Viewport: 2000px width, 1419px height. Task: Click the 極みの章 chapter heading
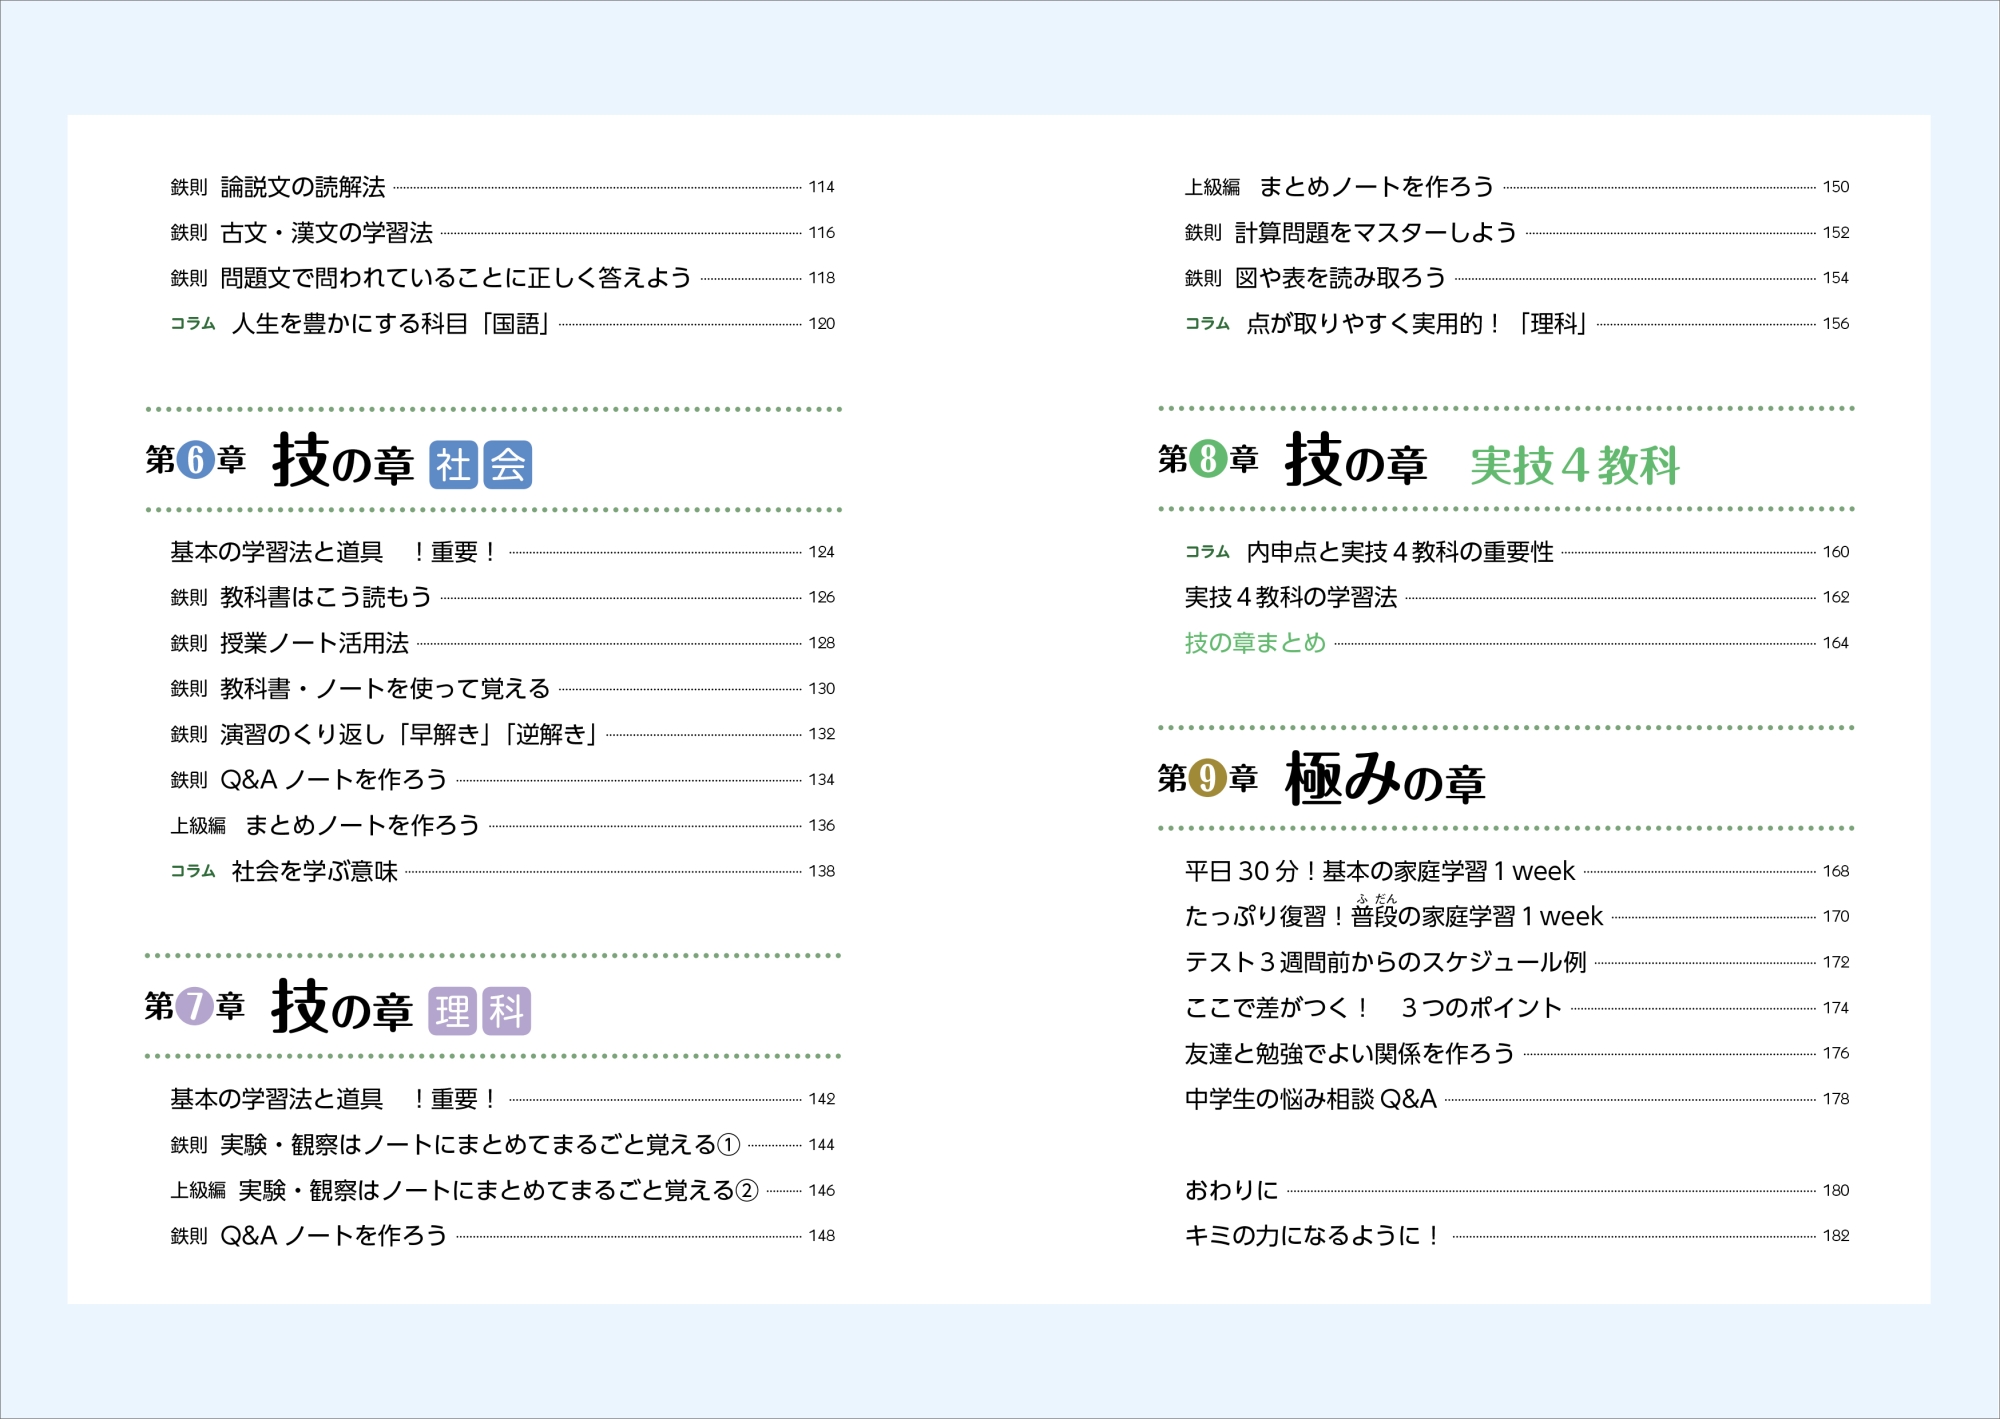[1385, 779]
